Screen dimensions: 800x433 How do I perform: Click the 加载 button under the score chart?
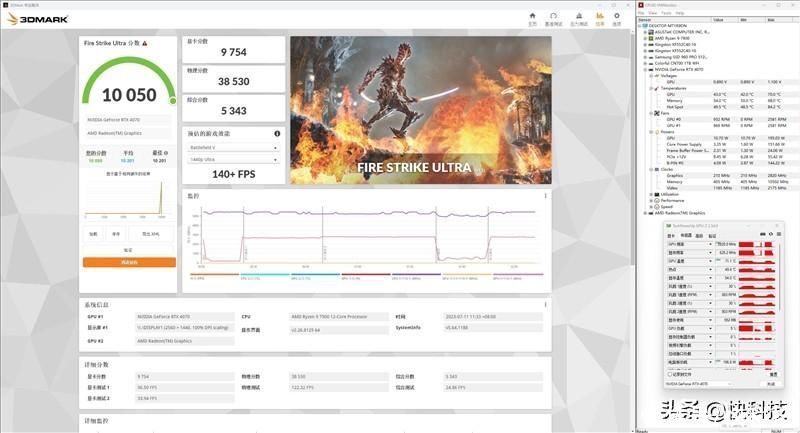click(93, 234)
